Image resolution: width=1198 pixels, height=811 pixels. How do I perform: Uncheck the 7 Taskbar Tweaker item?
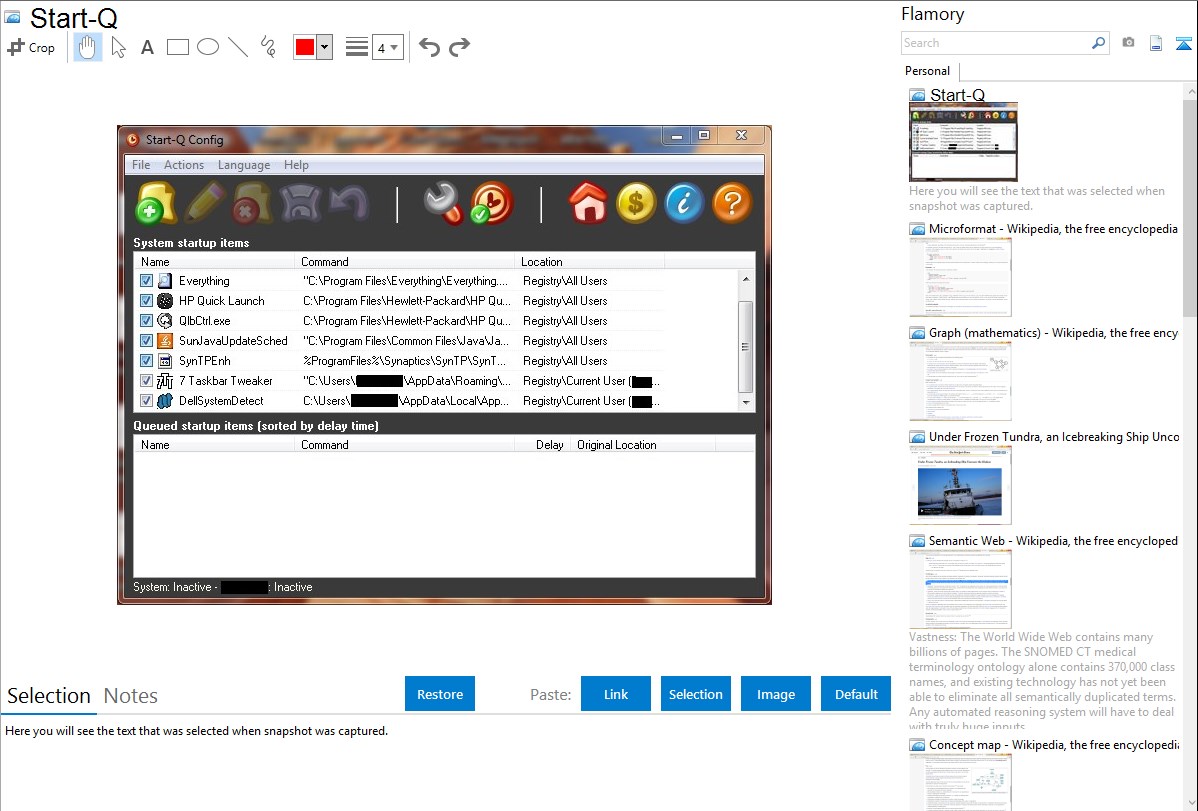click(x=147, y=381)
